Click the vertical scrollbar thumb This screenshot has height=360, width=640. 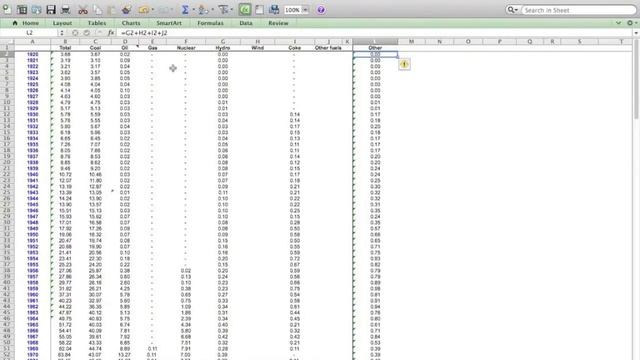636,80
